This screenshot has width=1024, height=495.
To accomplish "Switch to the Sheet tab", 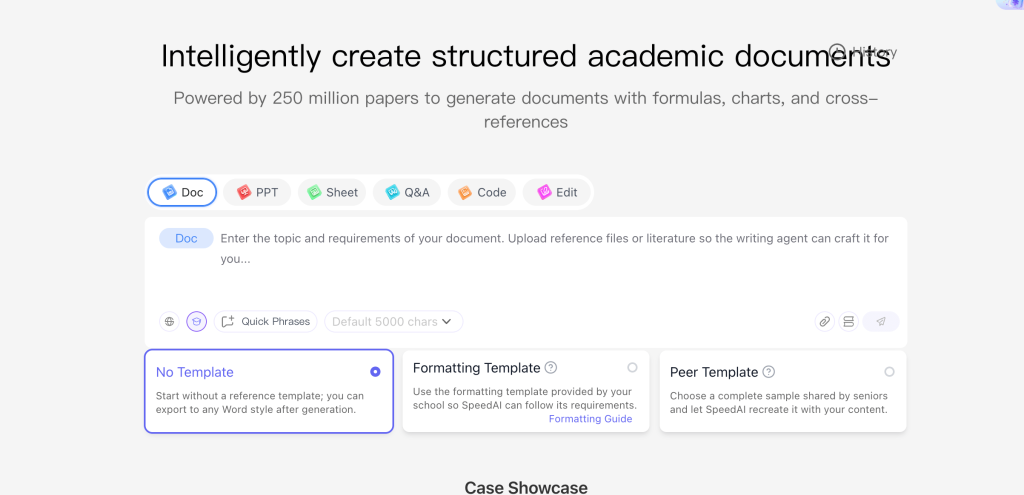I will 332,192.
